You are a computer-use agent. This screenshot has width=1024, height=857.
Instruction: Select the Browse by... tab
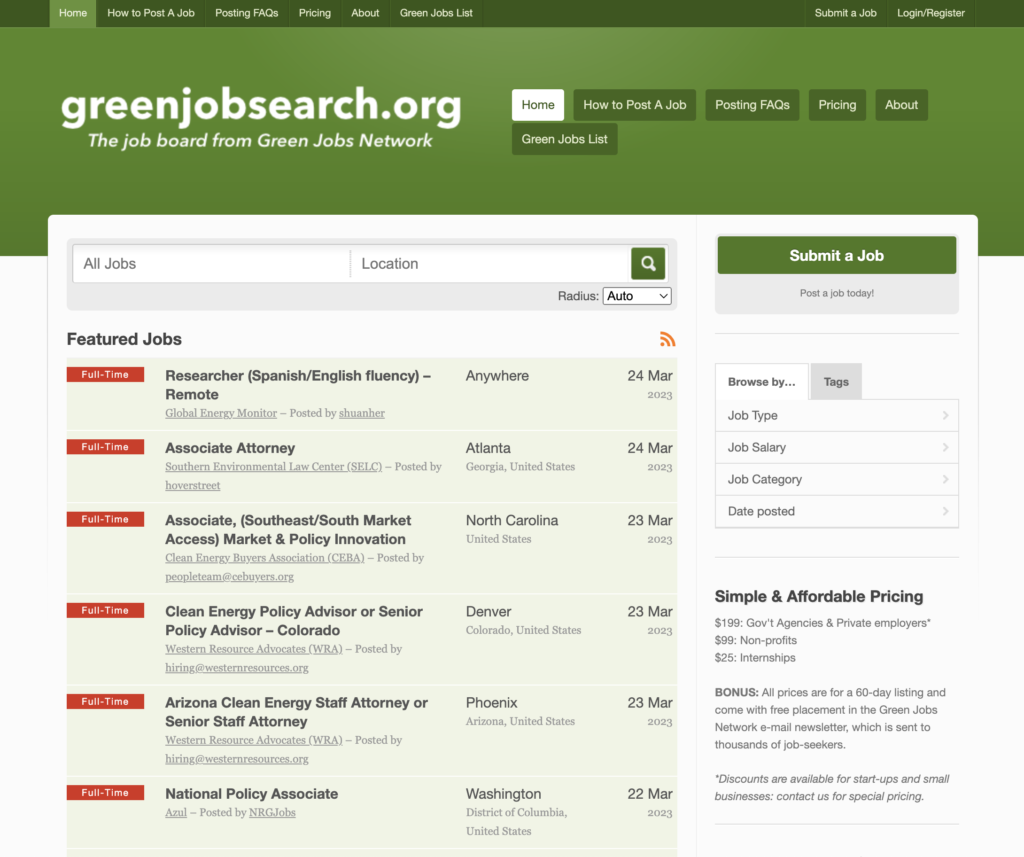762,381
